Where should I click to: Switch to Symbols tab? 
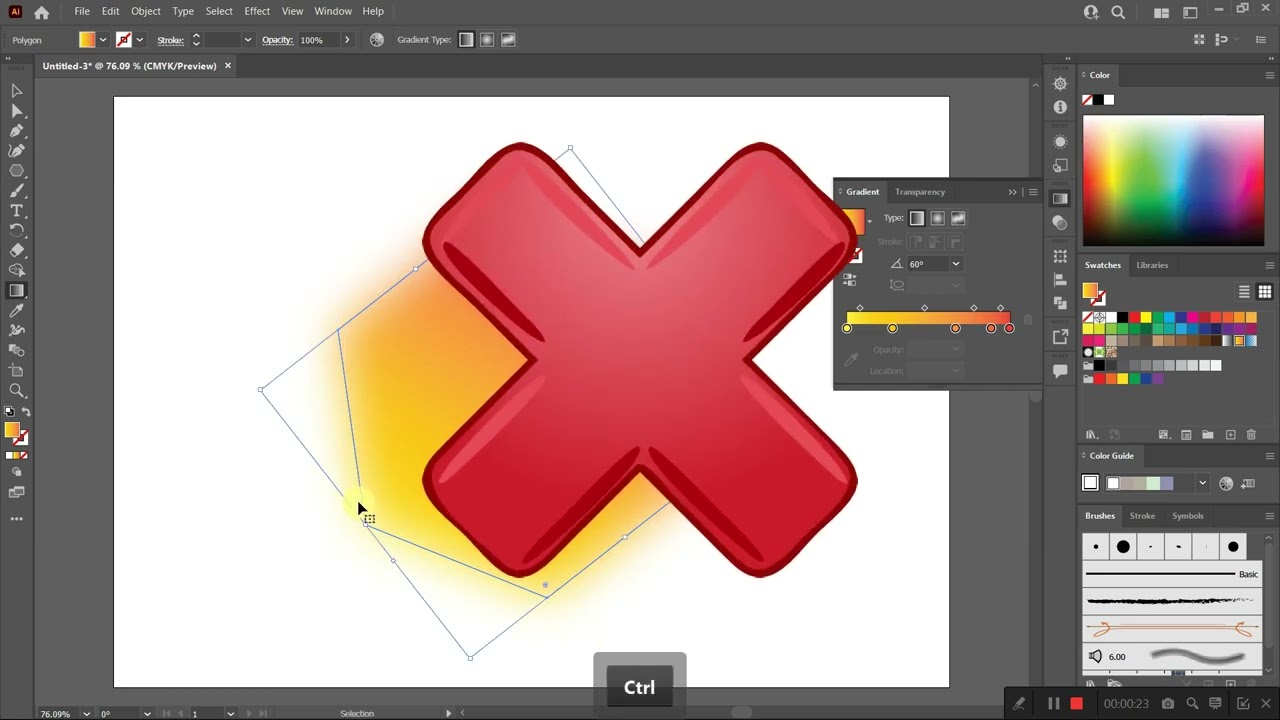(1188, 516)
